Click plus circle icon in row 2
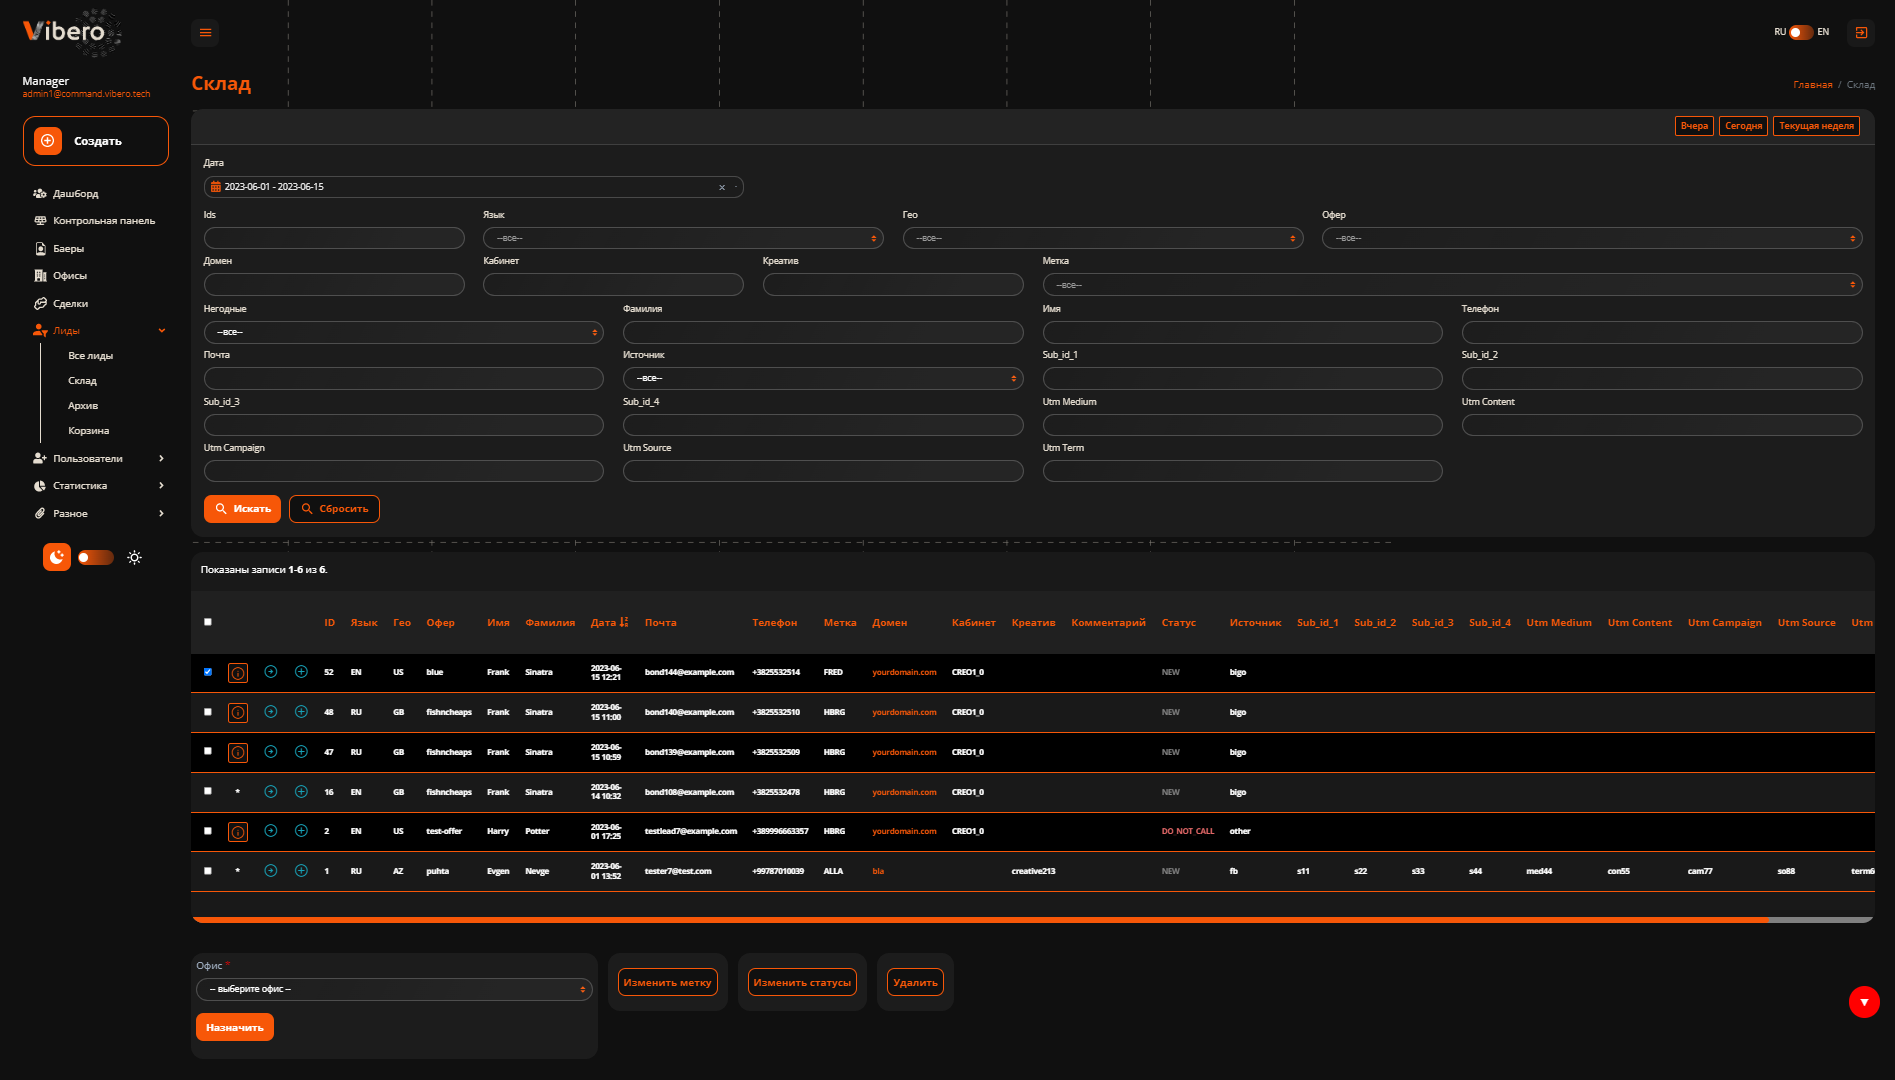Viewport: 1895px width, 1080px height. [x=301, y=831]
